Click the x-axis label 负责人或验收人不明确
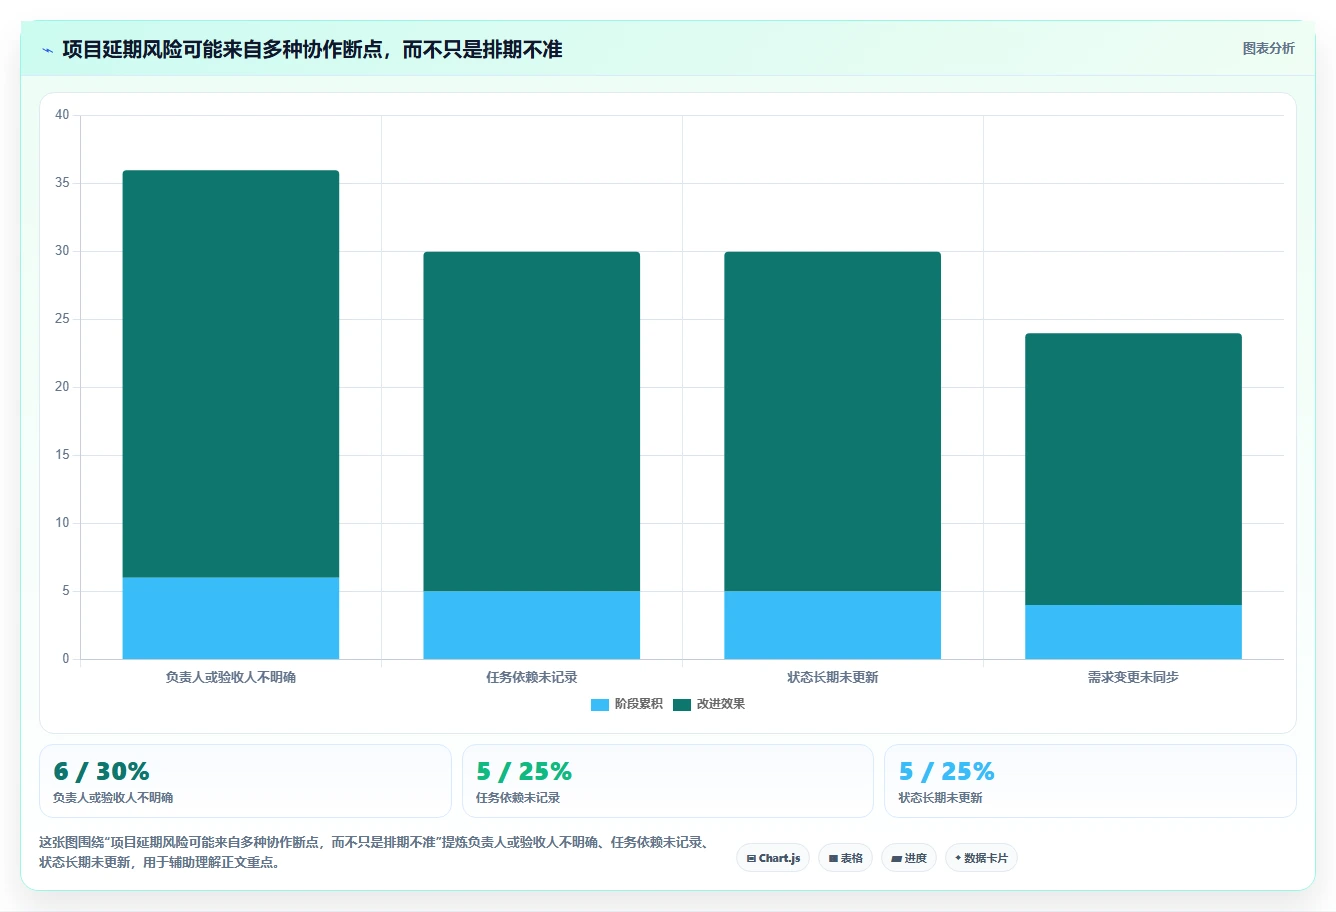 pyautogui.click(x=231, y=677)
